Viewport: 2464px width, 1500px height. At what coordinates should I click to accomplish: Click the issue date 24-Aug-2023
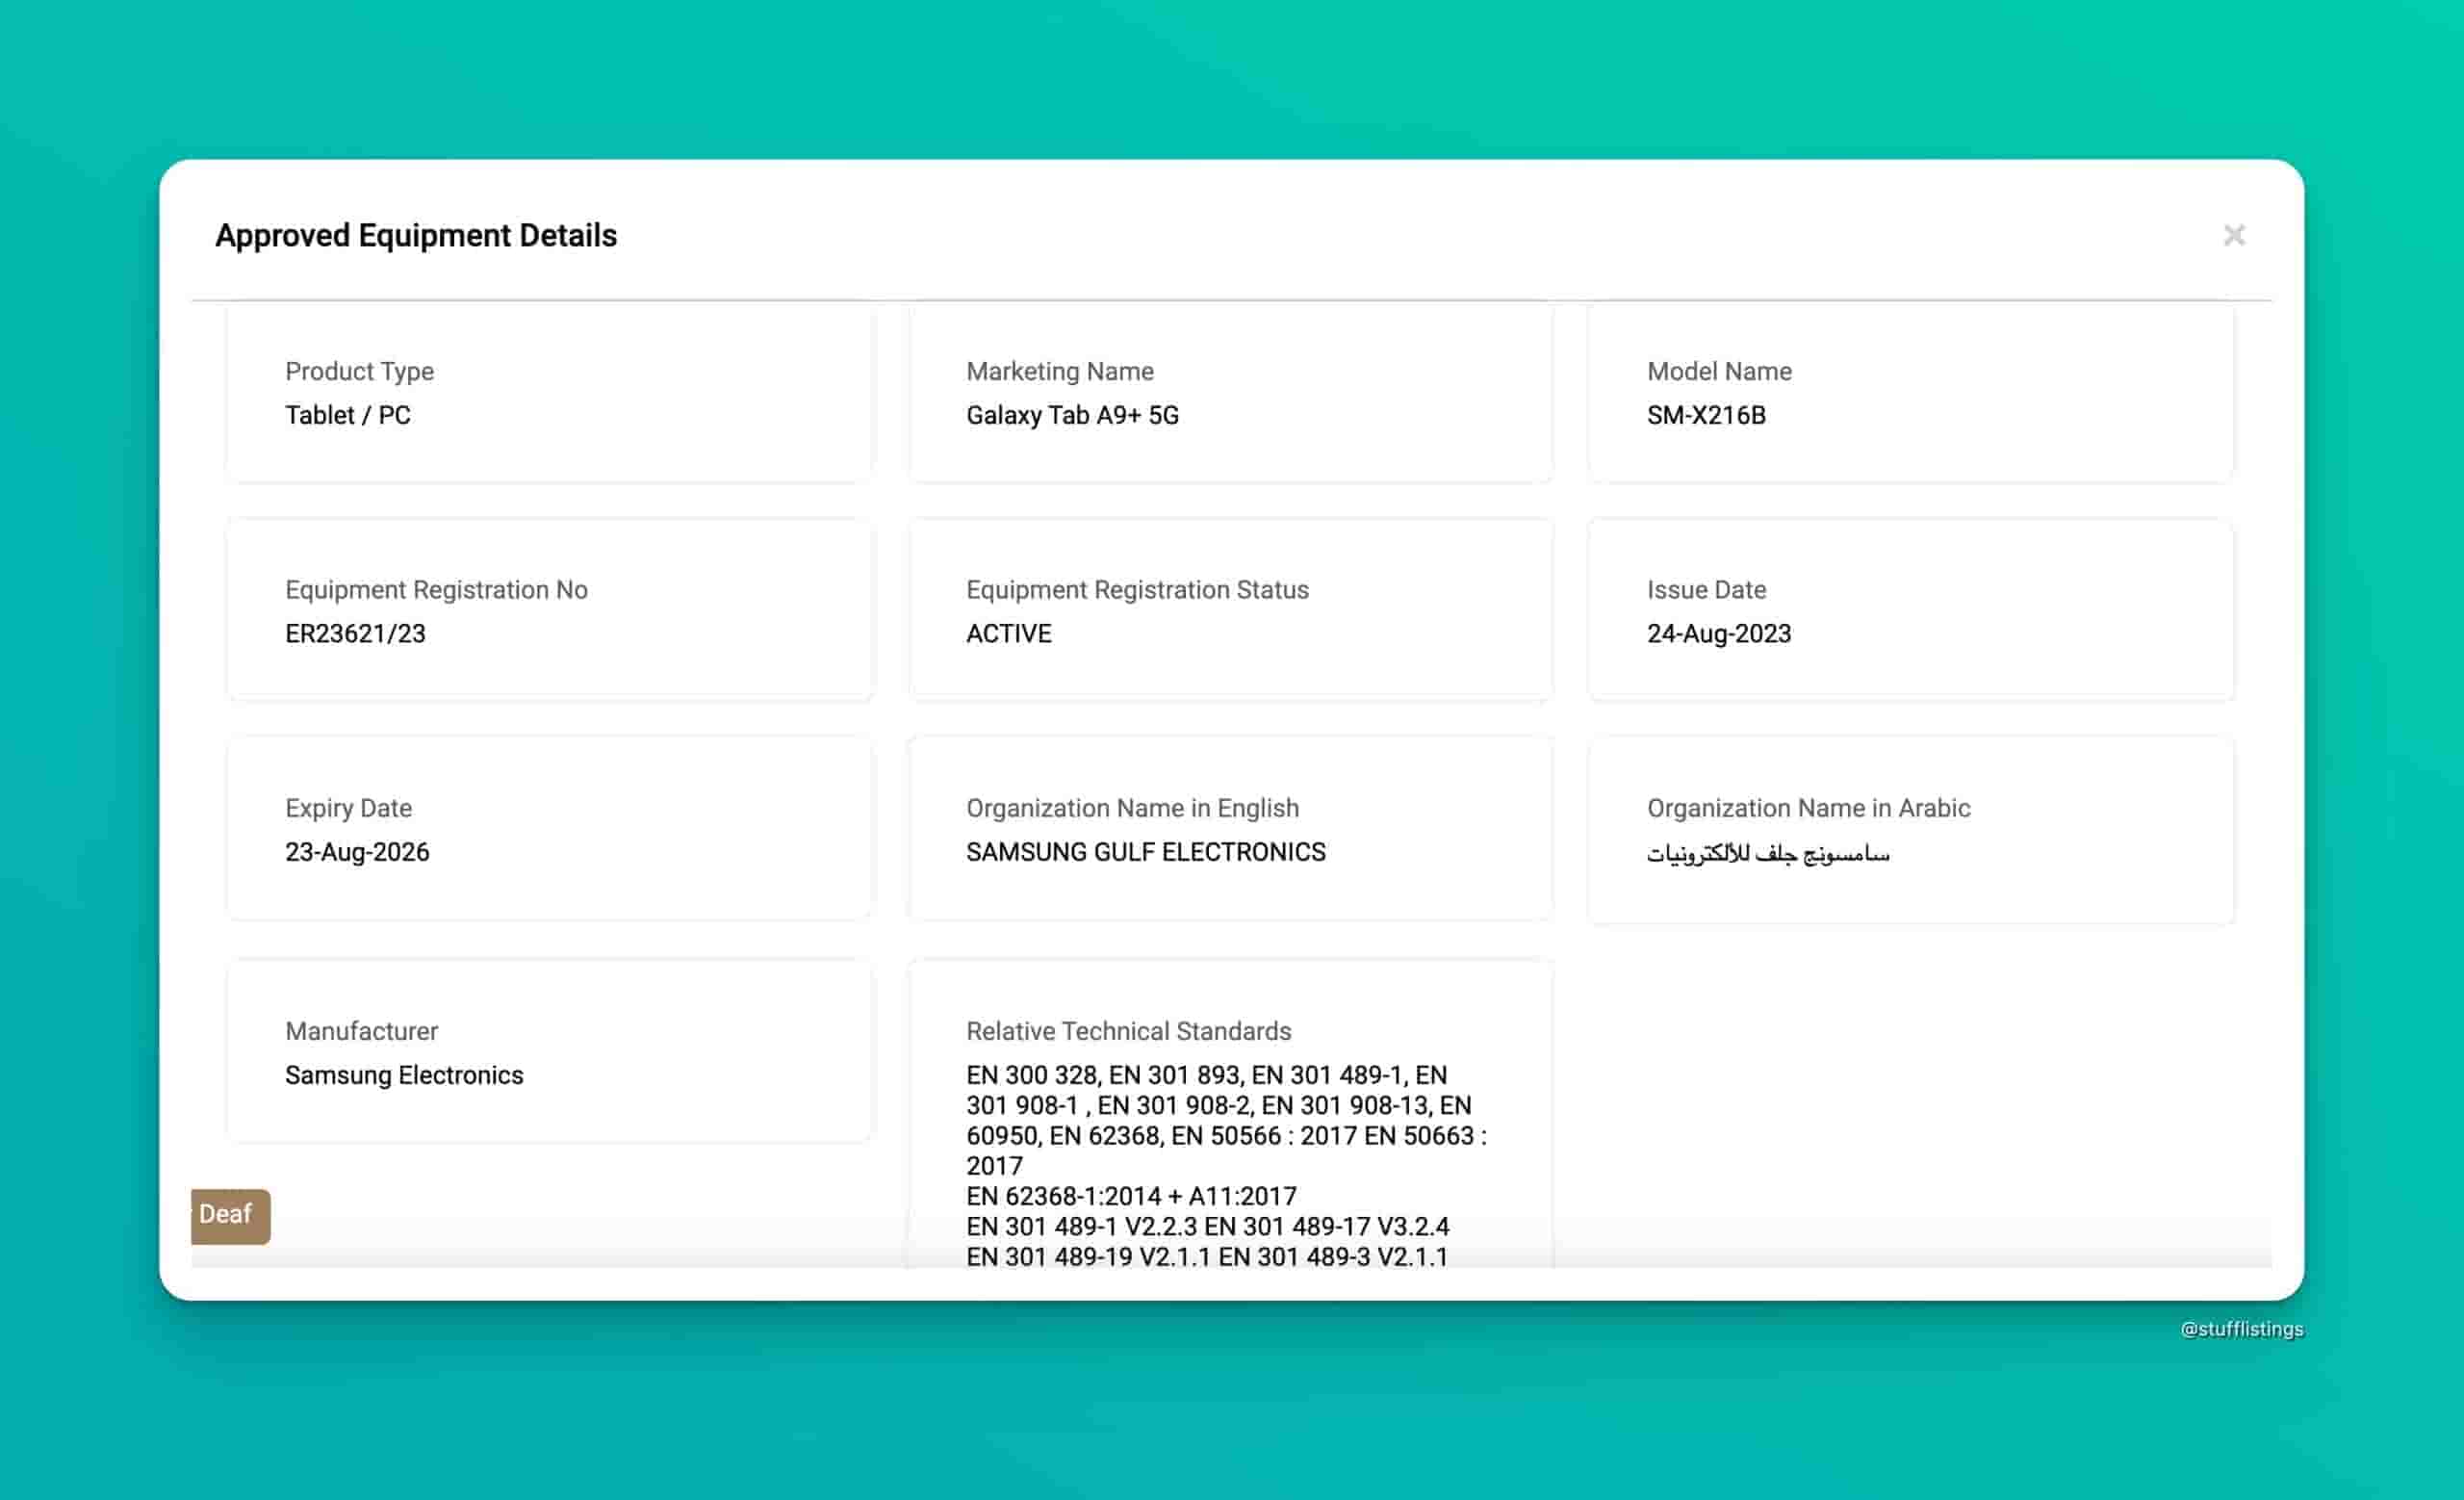(1718, 634)
